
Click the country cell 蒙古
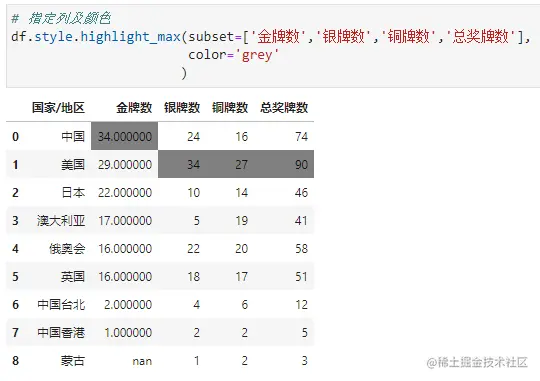pos(73,361)
